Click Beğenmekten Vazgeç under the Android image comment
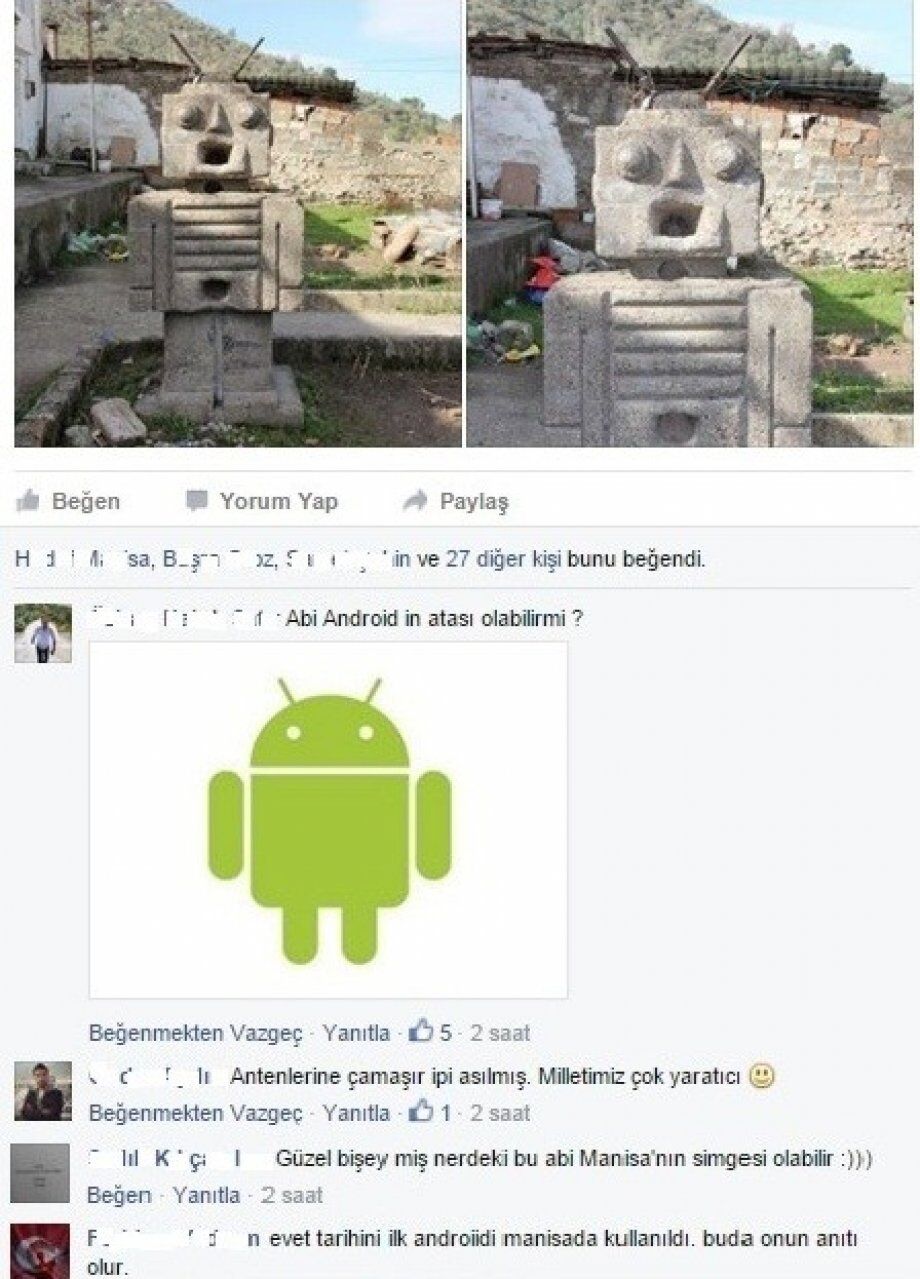 click(196, 1033)
